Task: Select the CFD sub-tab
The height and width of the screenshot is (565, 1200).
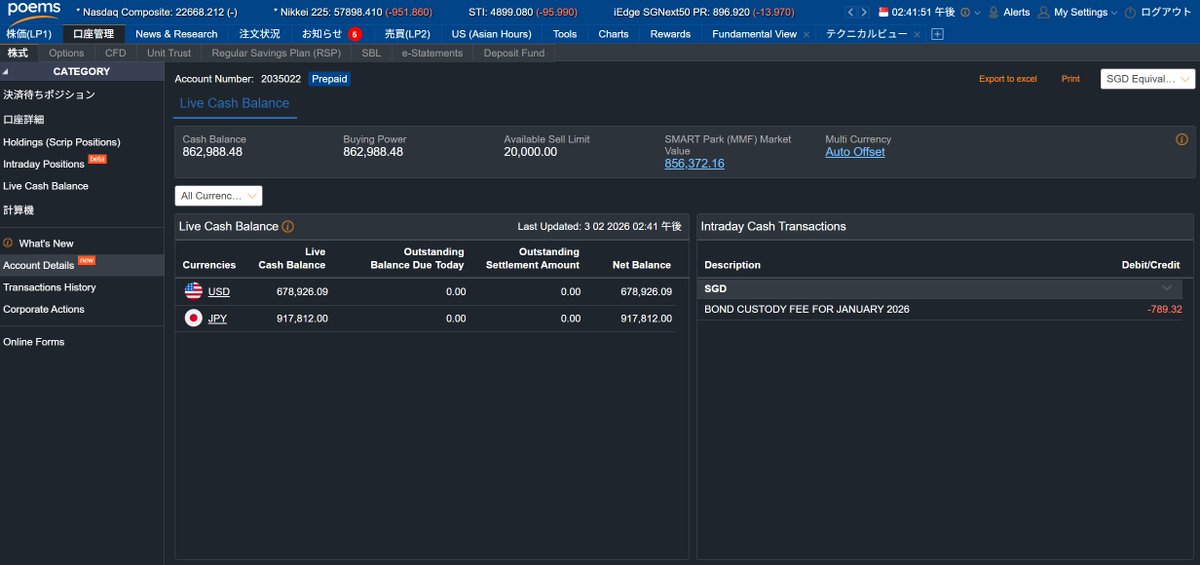Action: click(x=116, y=53)
